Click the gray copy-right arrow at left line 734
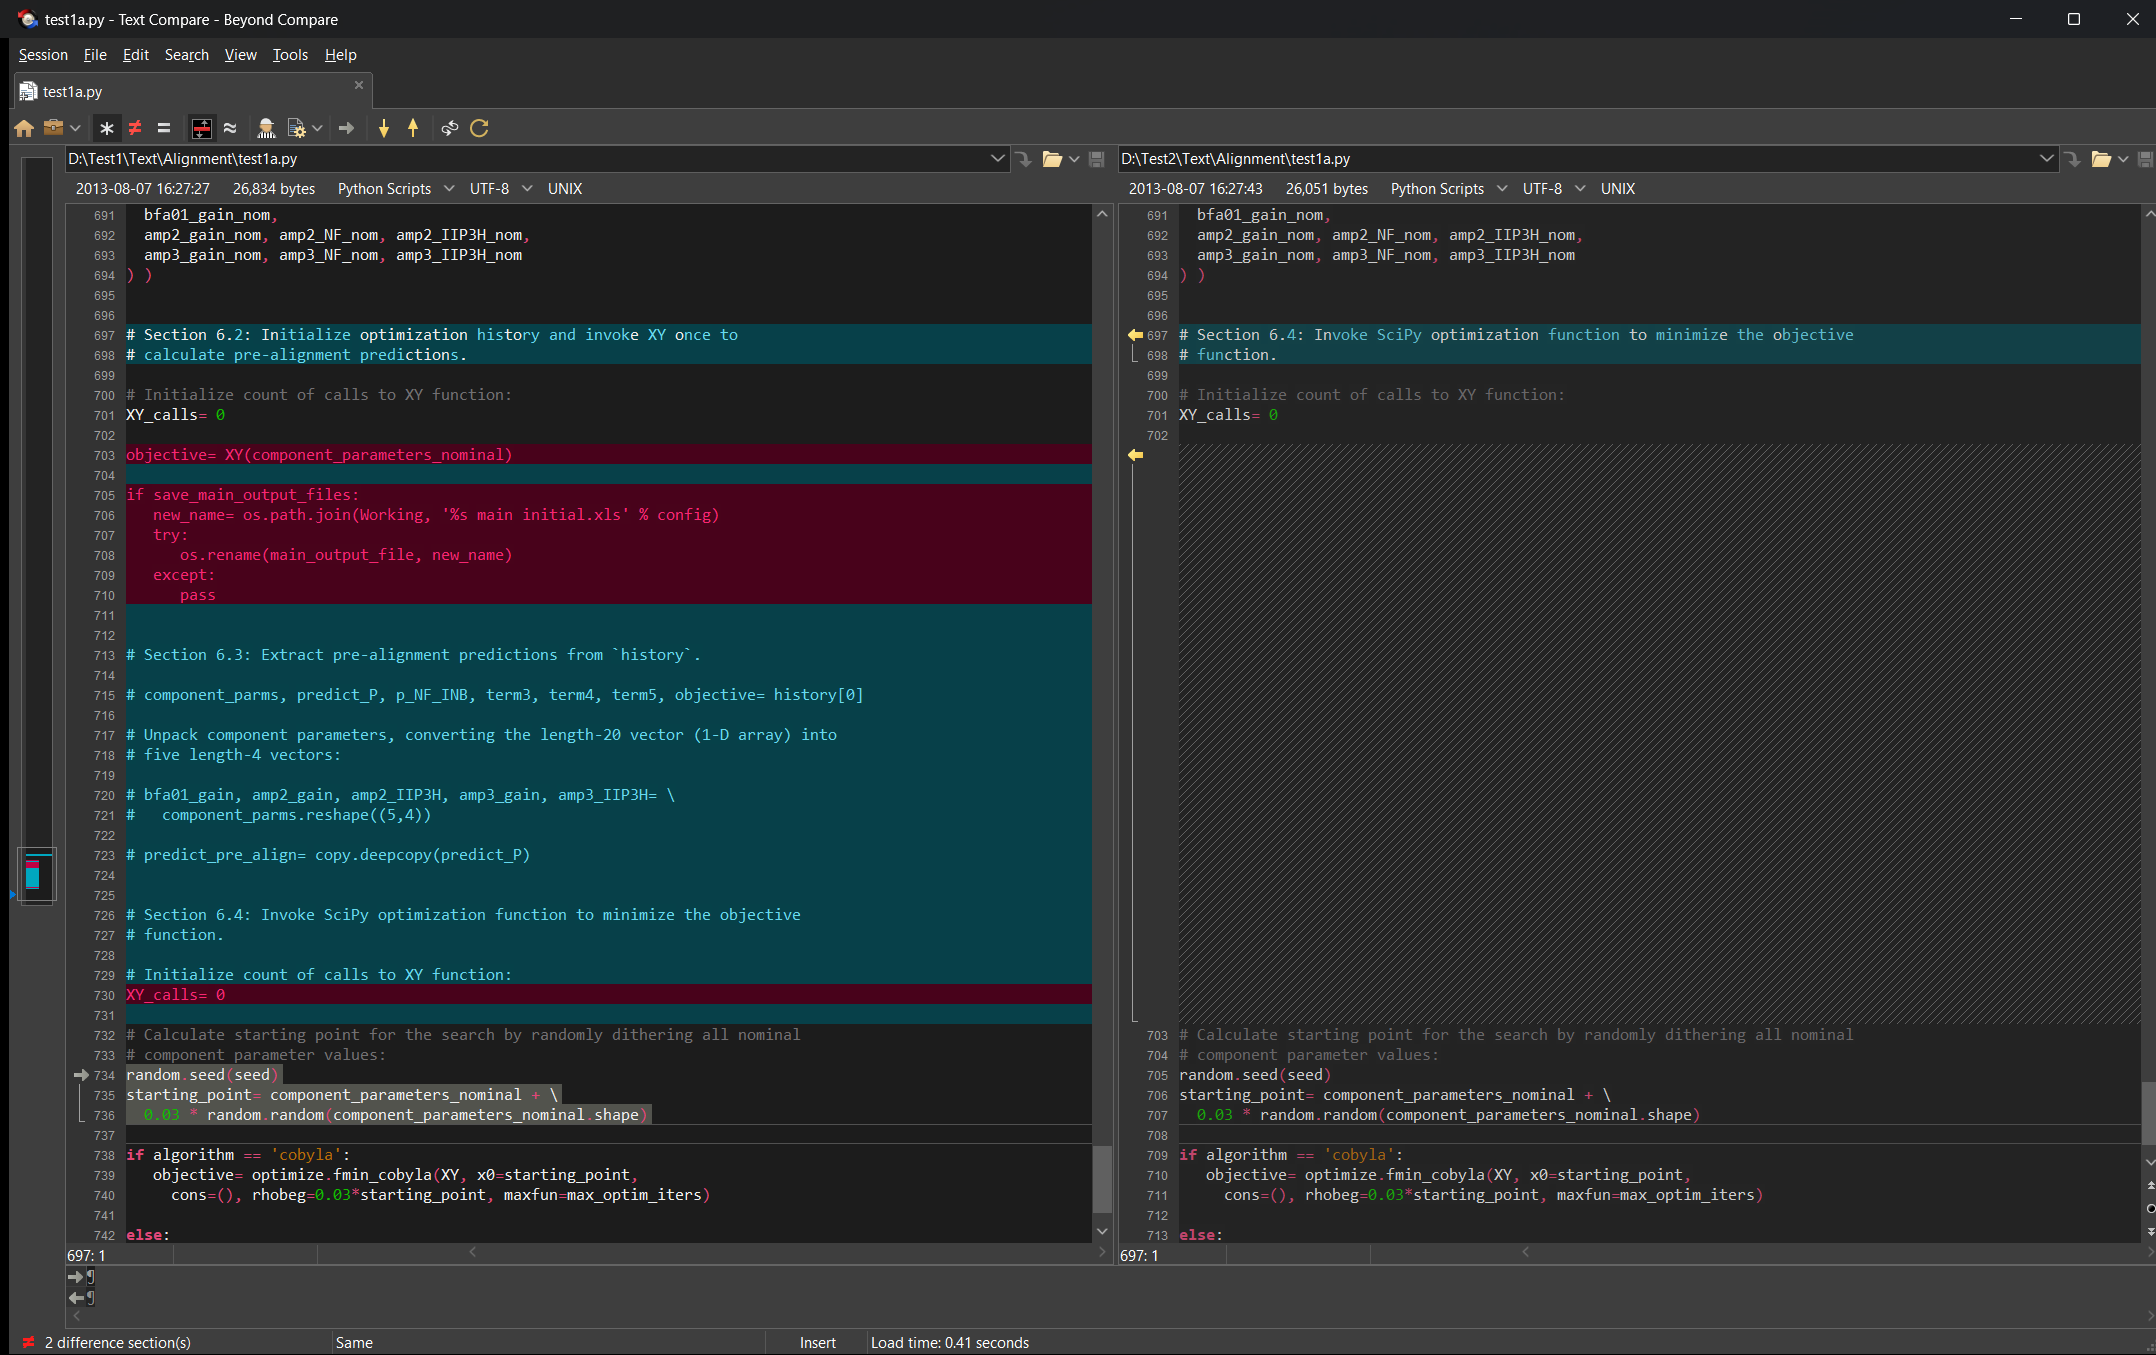Screen dimensions: 2156x1355 (81, 1075)
